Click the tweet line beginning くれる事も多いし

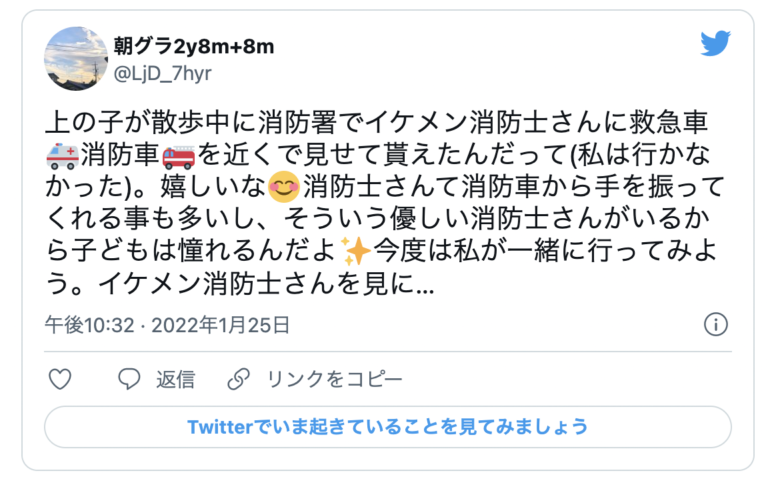[x=377, y=219]
